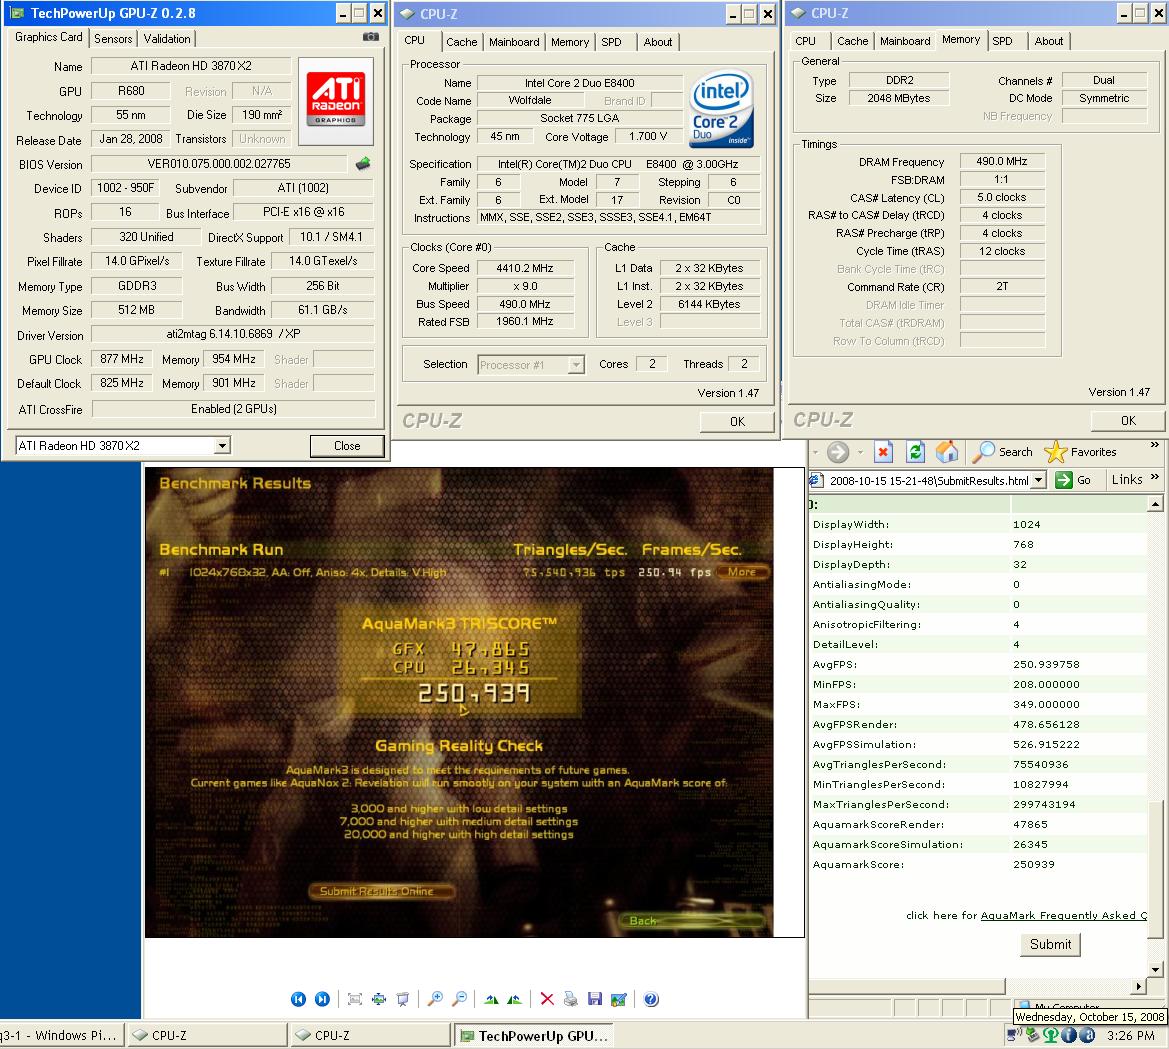The width and height of the screenshot is (1169, 1049).
Task: Click the Zoom In magnifier in picture viewer
Action: [x=435, y=999]
